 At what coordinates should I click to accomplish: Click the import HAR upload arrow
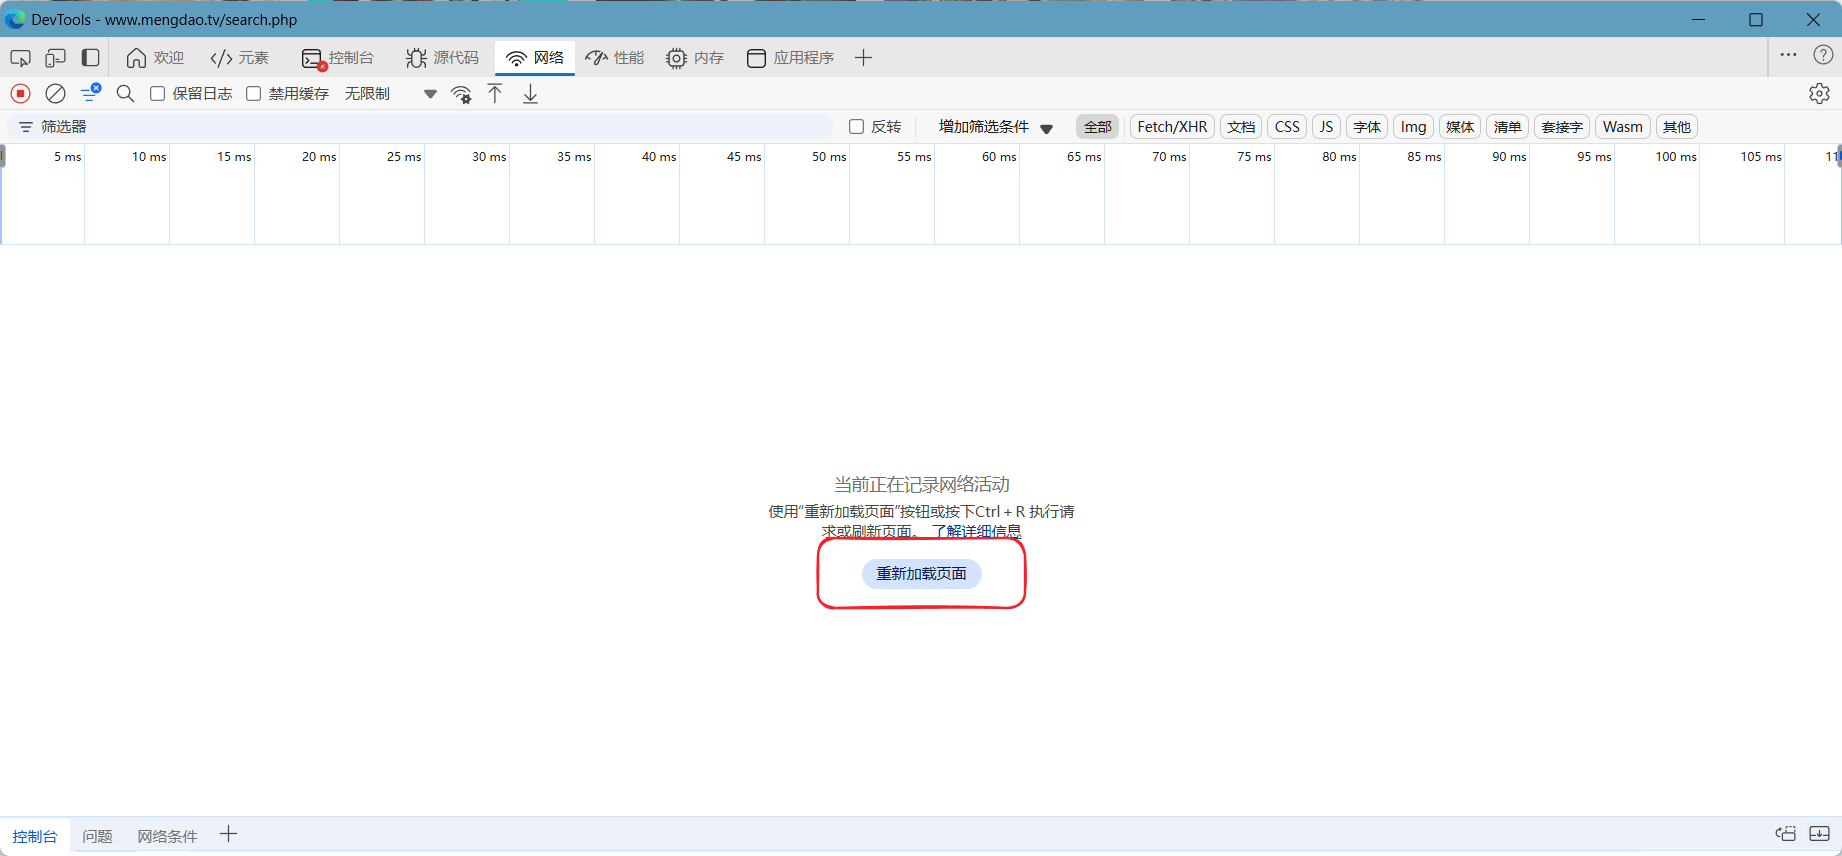495,93
